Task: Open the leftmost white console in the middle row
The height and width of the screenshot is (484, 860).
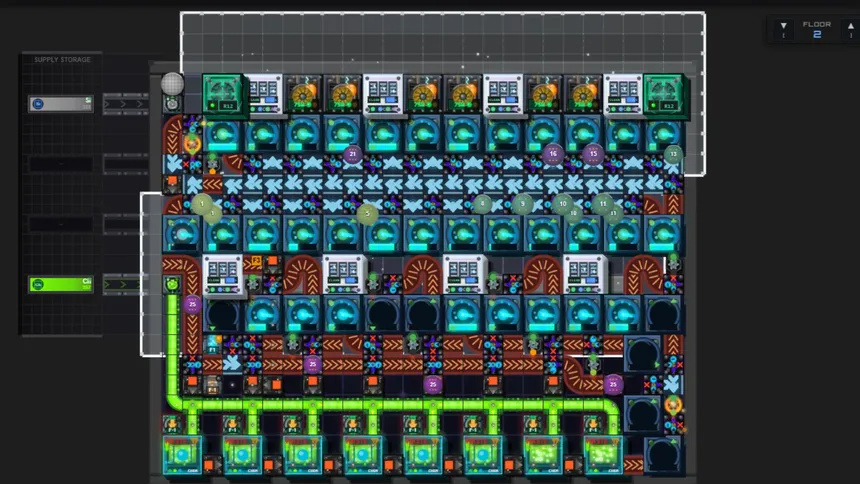Action: coord(223,274)
